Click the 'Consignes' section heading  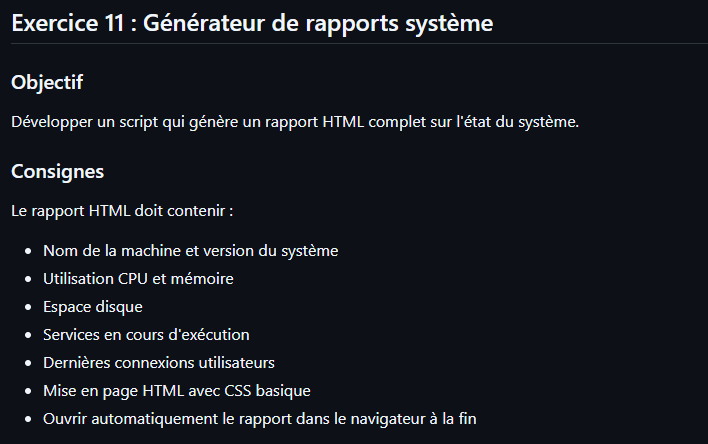click(x=58, y=171)
